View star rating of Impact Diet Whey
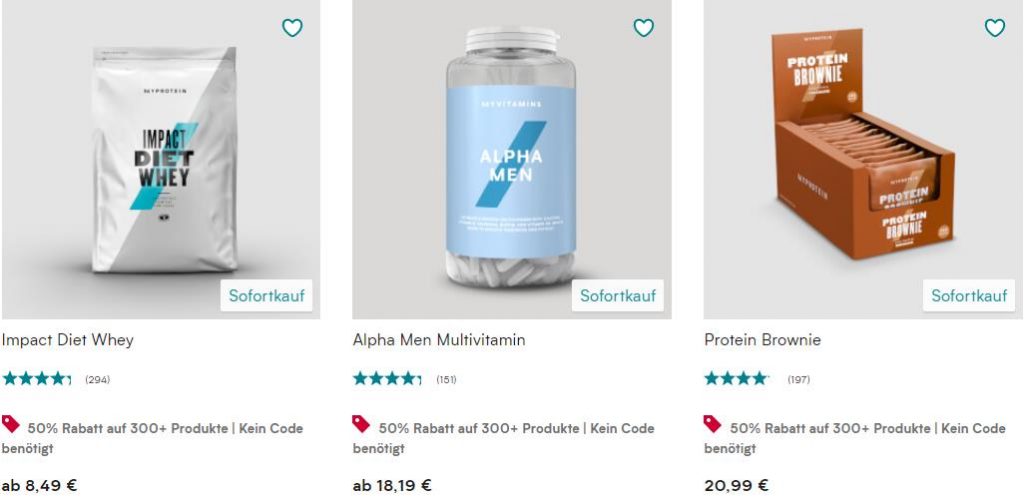This screenshot has height=504, width=1024. pyautogui.click(x=37, y=379)
